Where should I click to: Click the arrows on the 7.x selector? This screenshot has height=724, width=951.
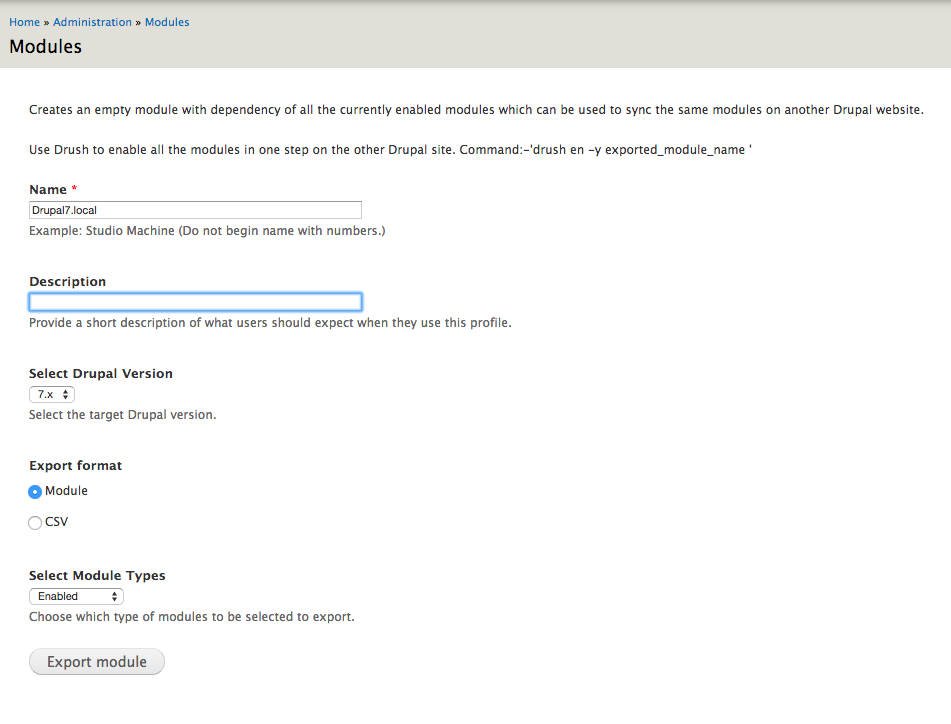(x=66, y=395)
